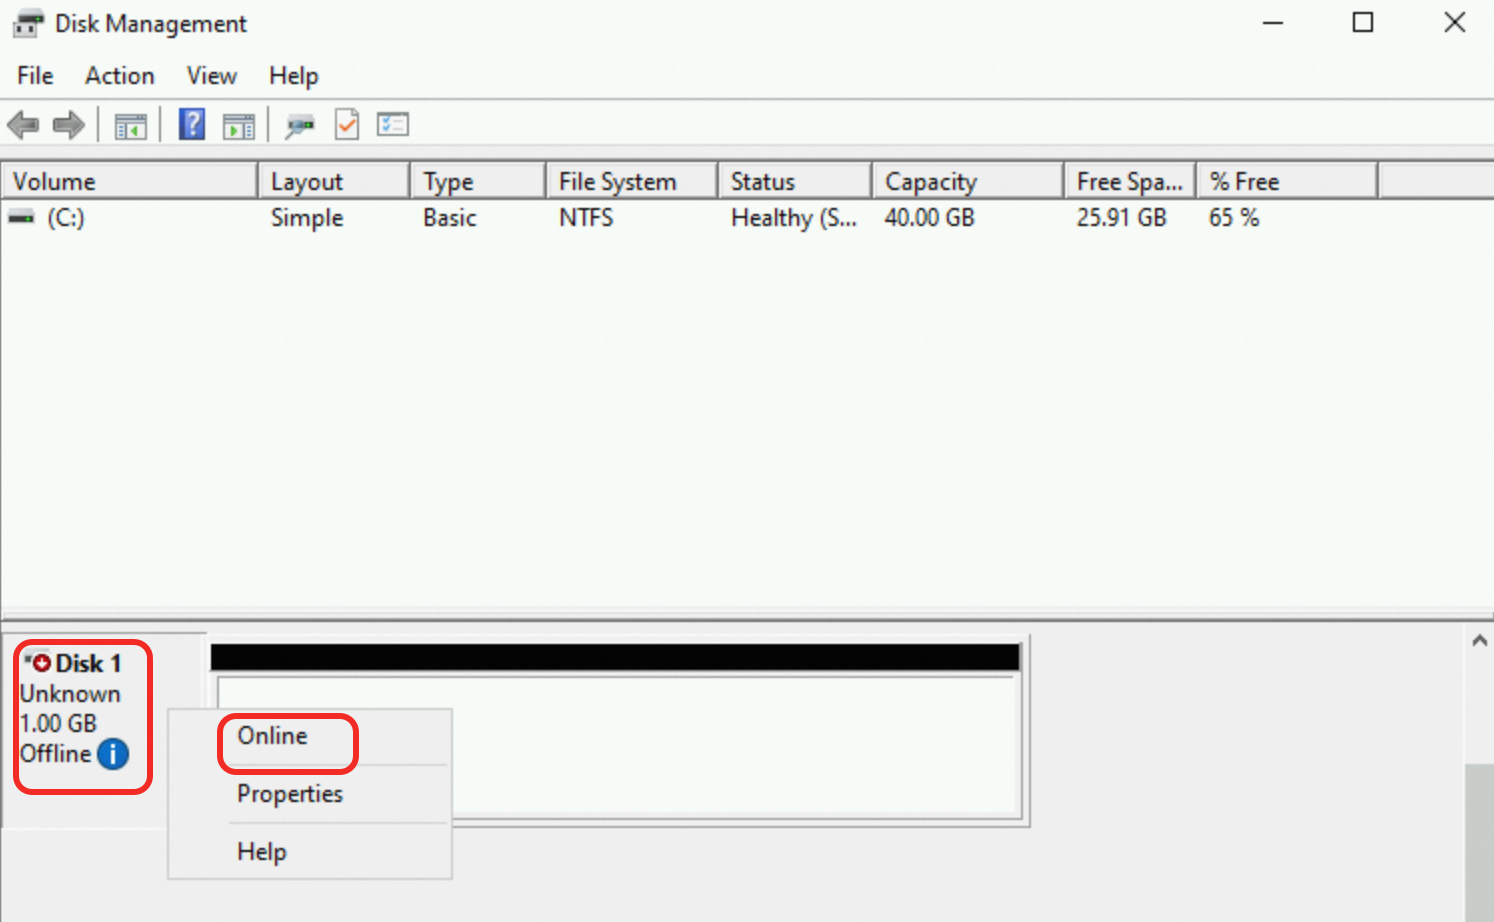This screenshot has width=1494, height=922.
Task: Sort by the Free Spa... column header
Action: pyautogui.click(x=1130, y=182)
